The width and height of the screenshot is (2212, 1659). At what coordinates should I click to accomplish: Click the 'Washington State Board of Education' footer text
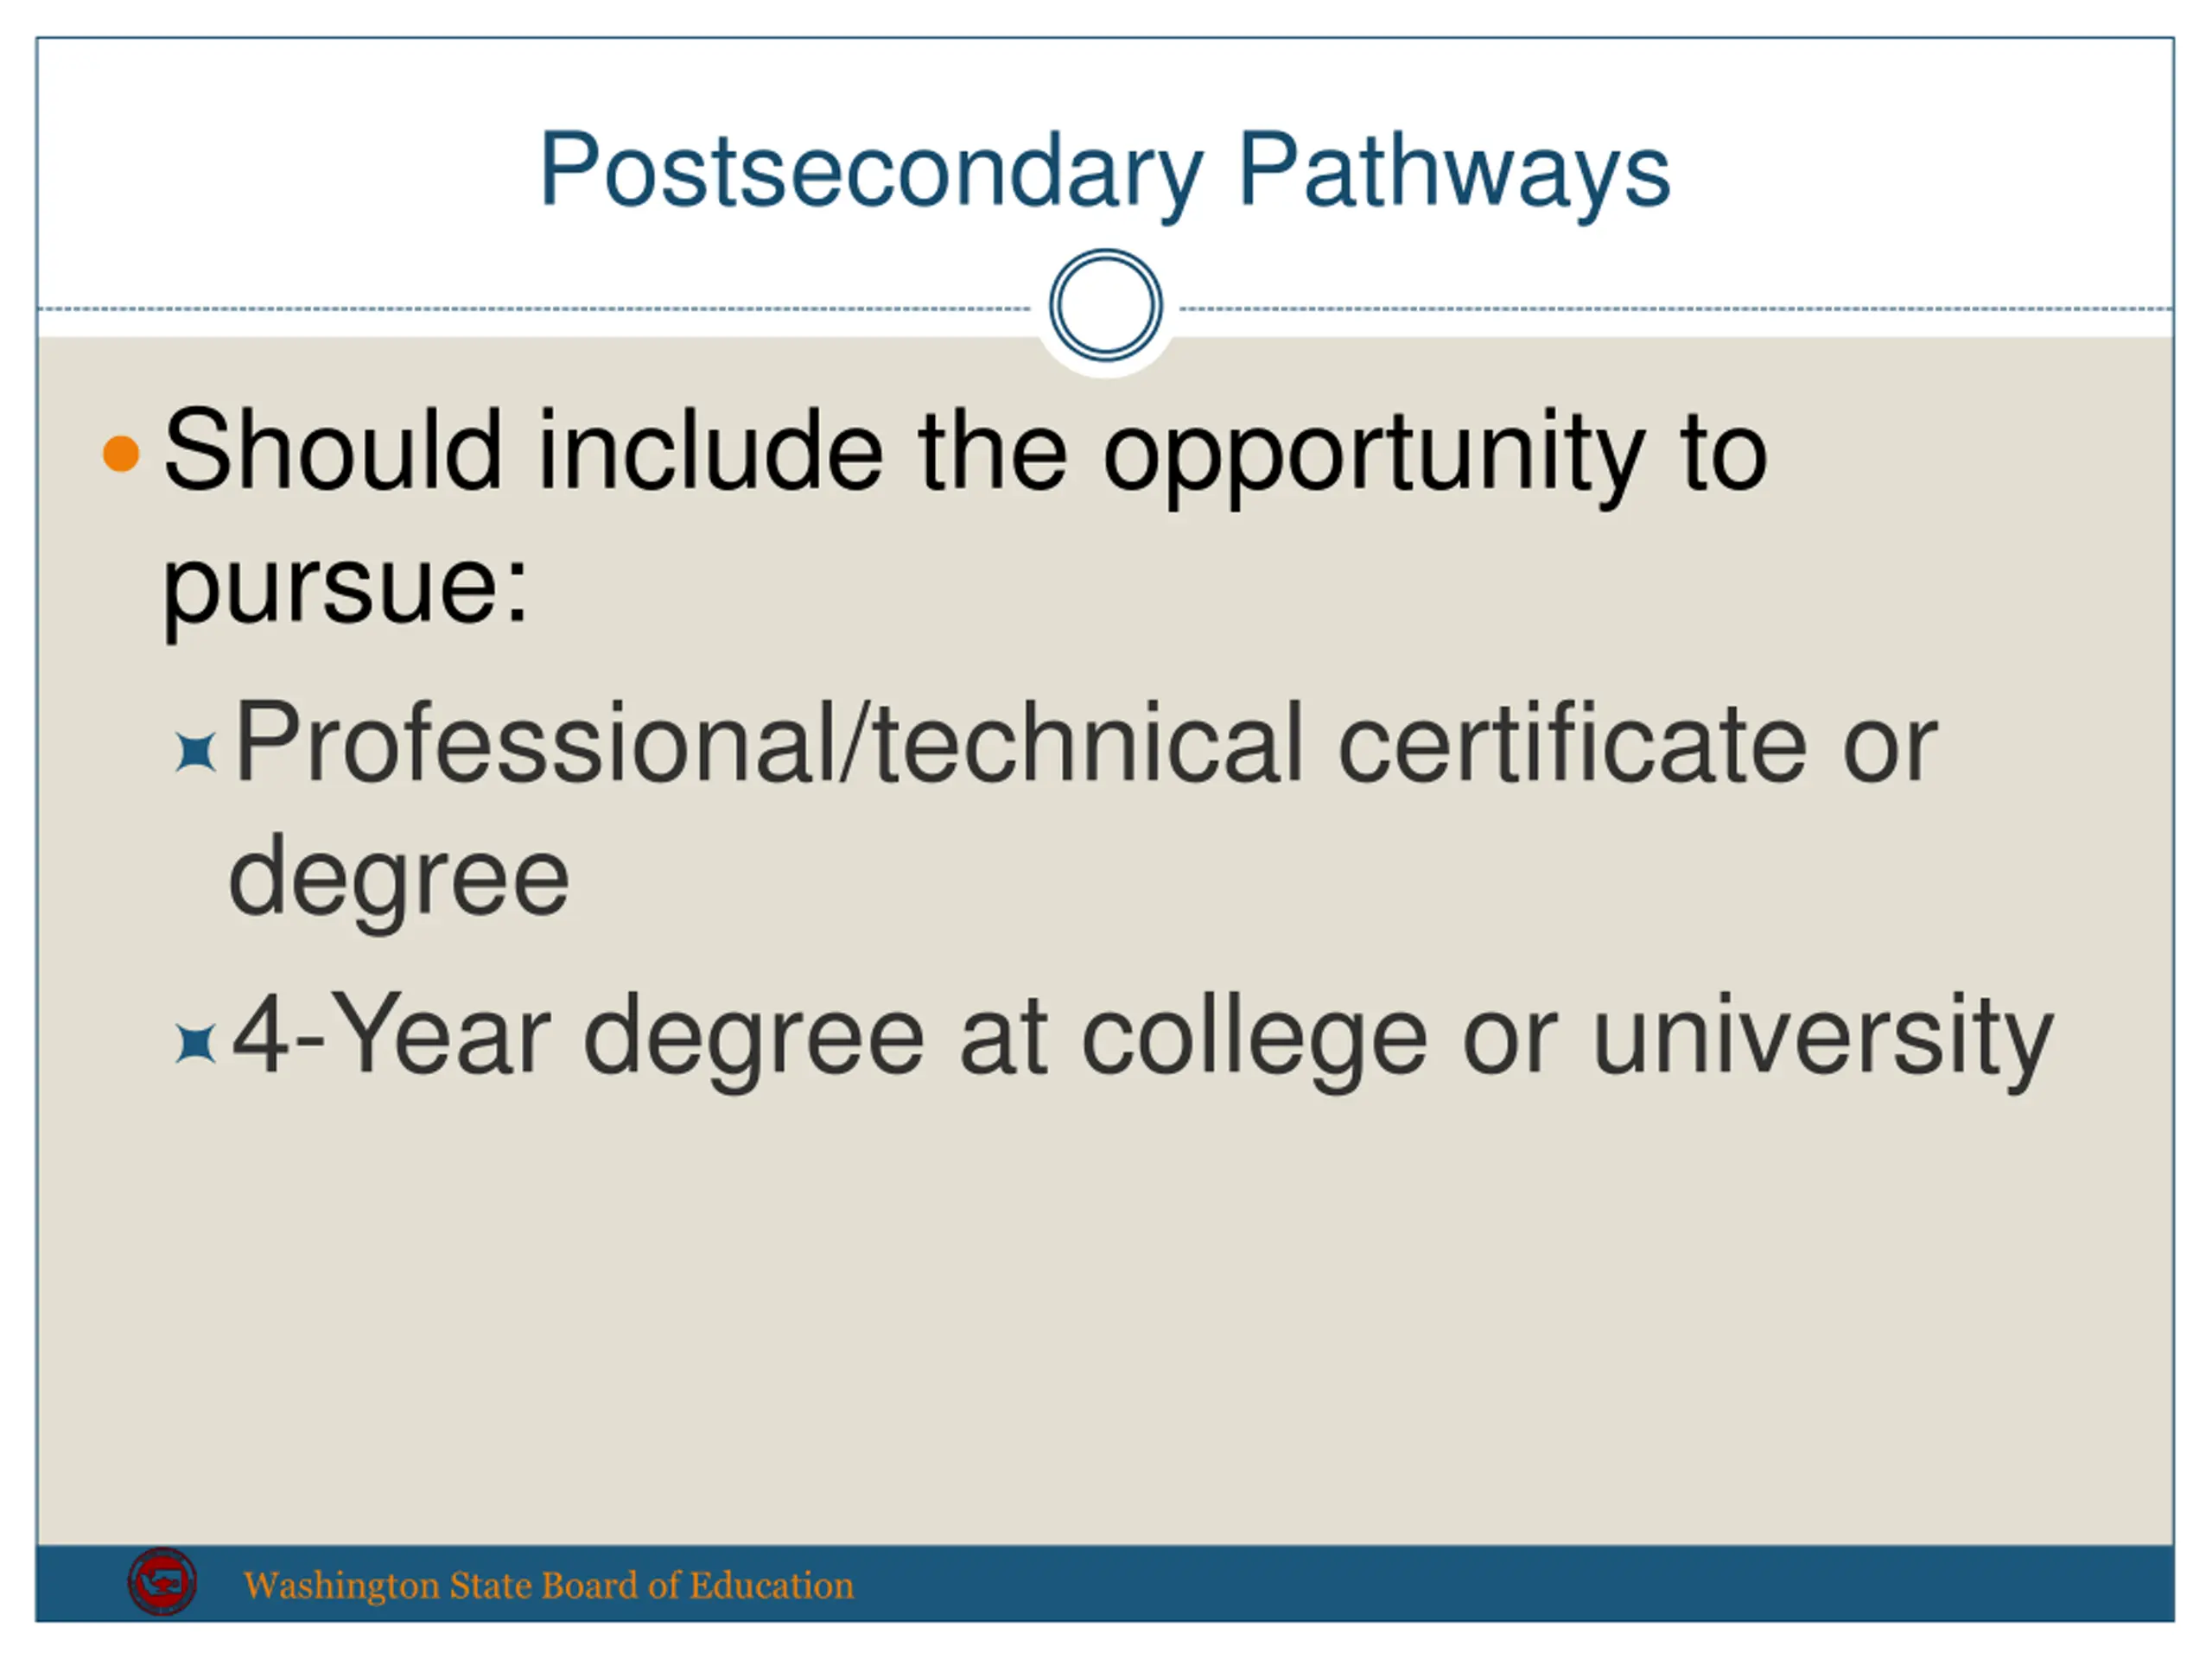pyautogui.click(x=548, y=1585)
